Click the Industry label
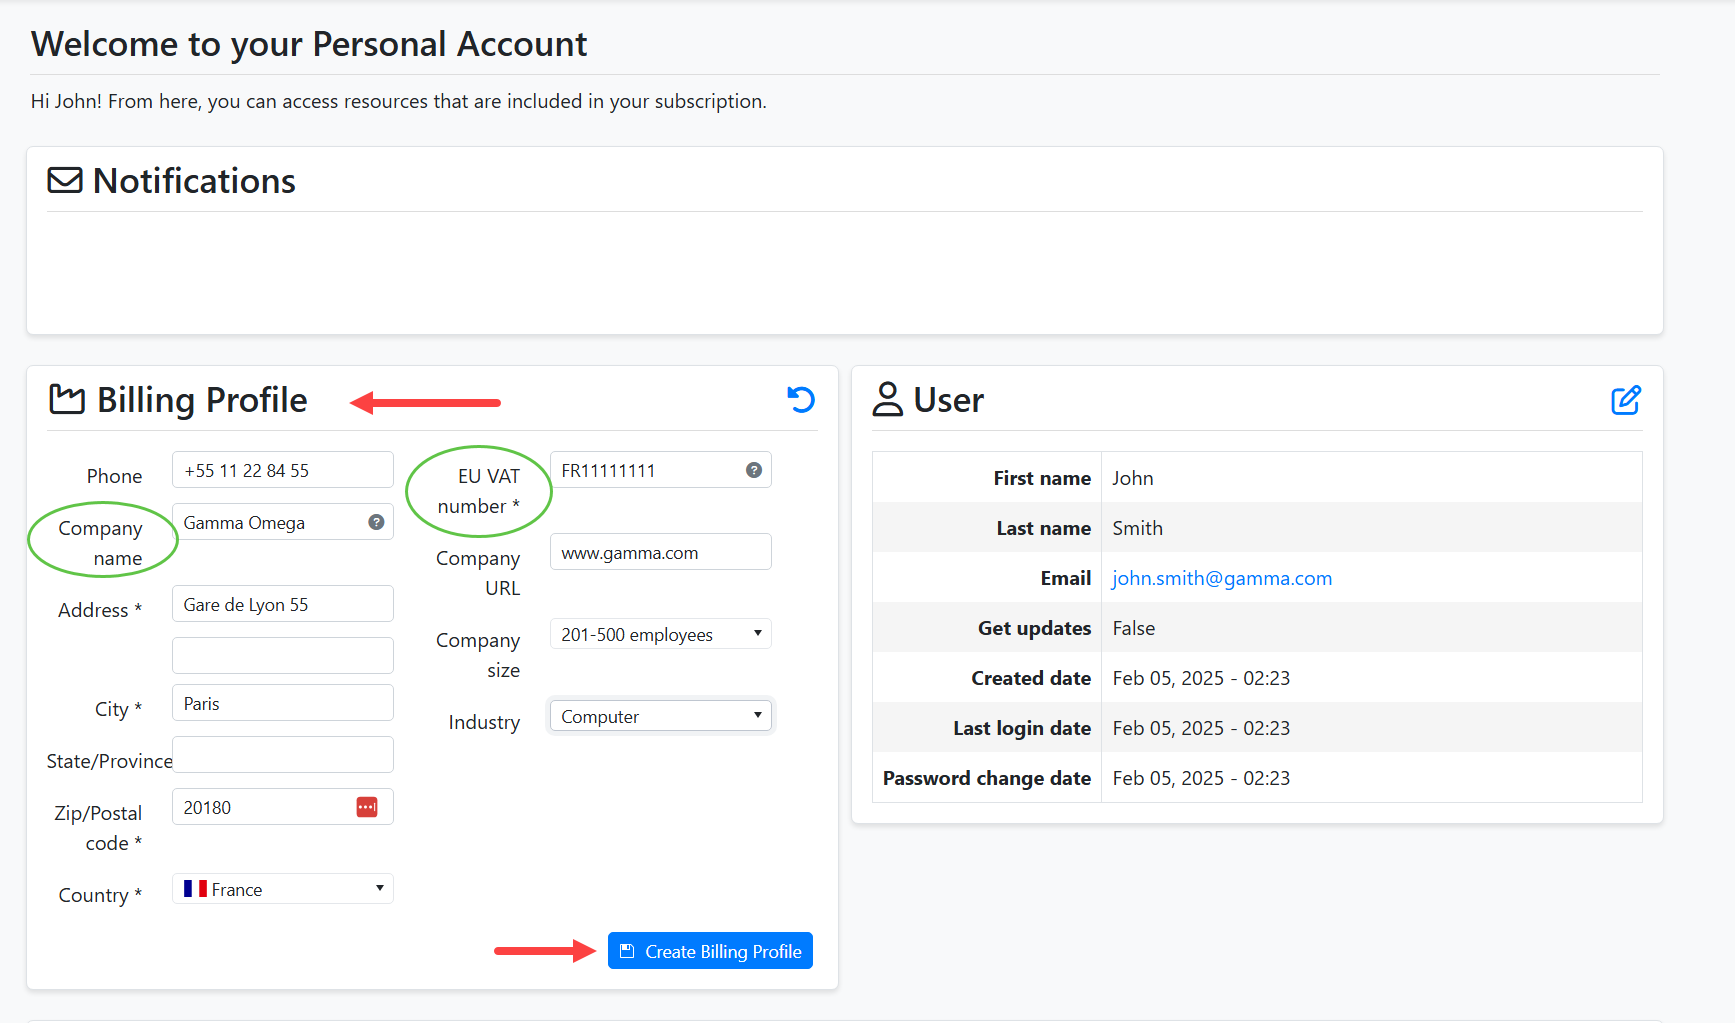 [484, 722]
